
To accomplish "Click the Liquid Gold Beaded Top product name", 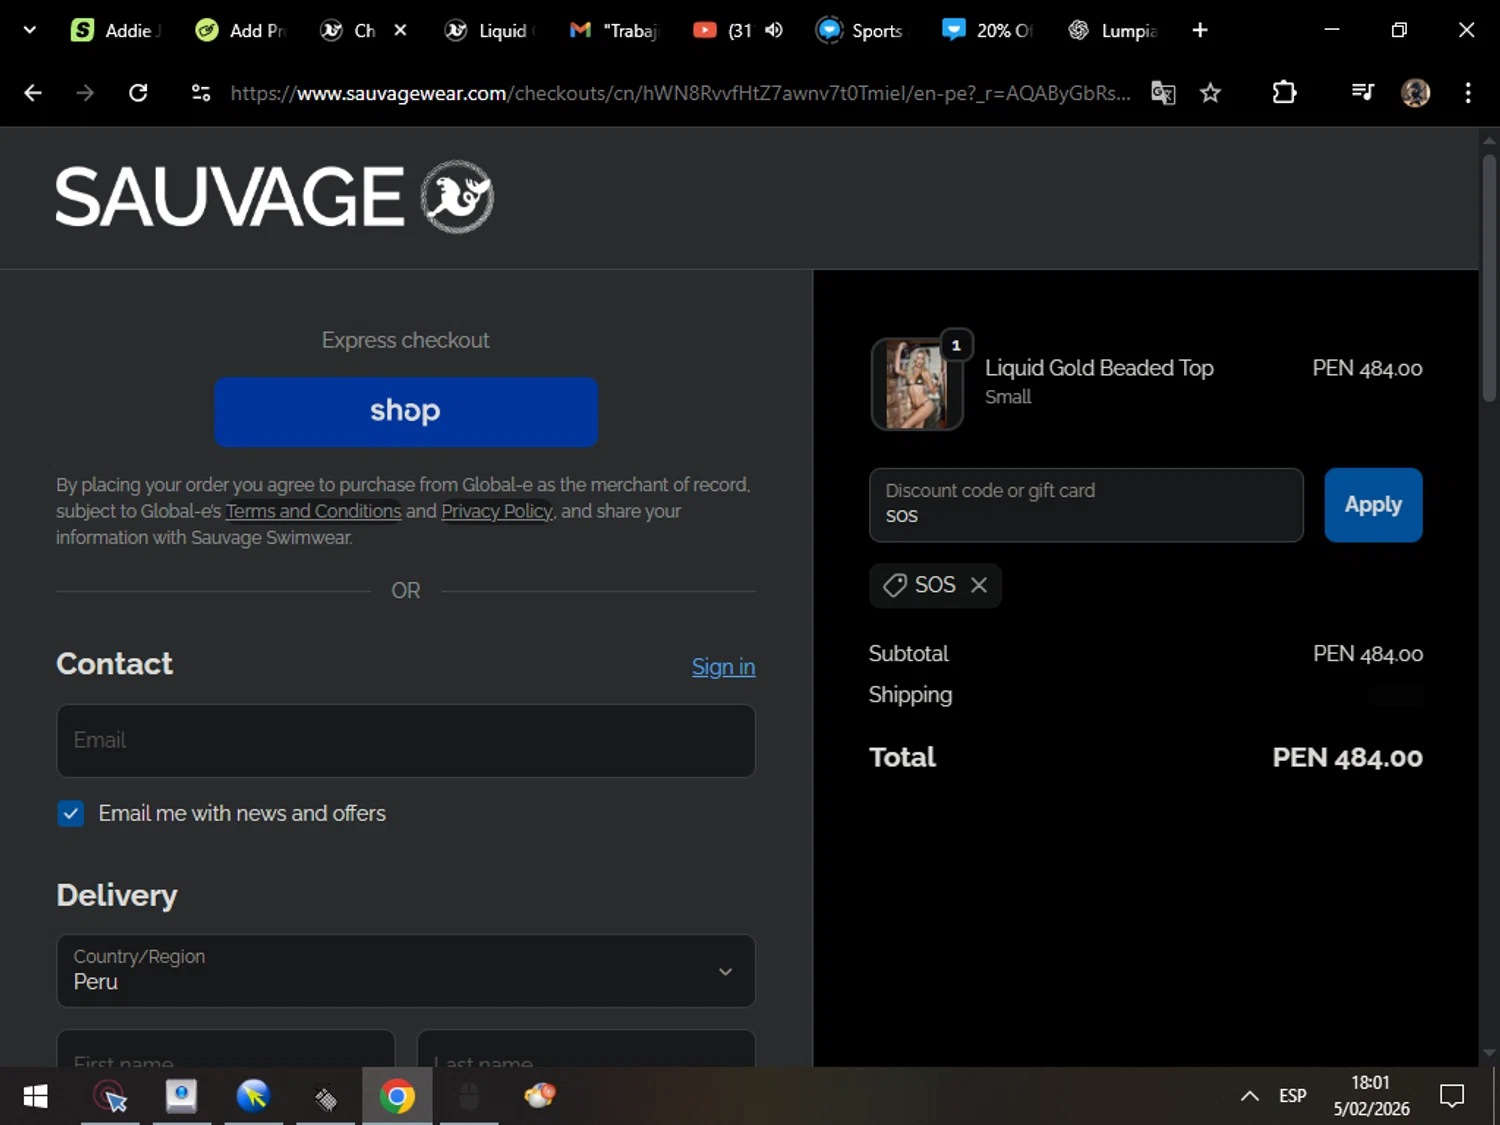I will coord(1099,368).
